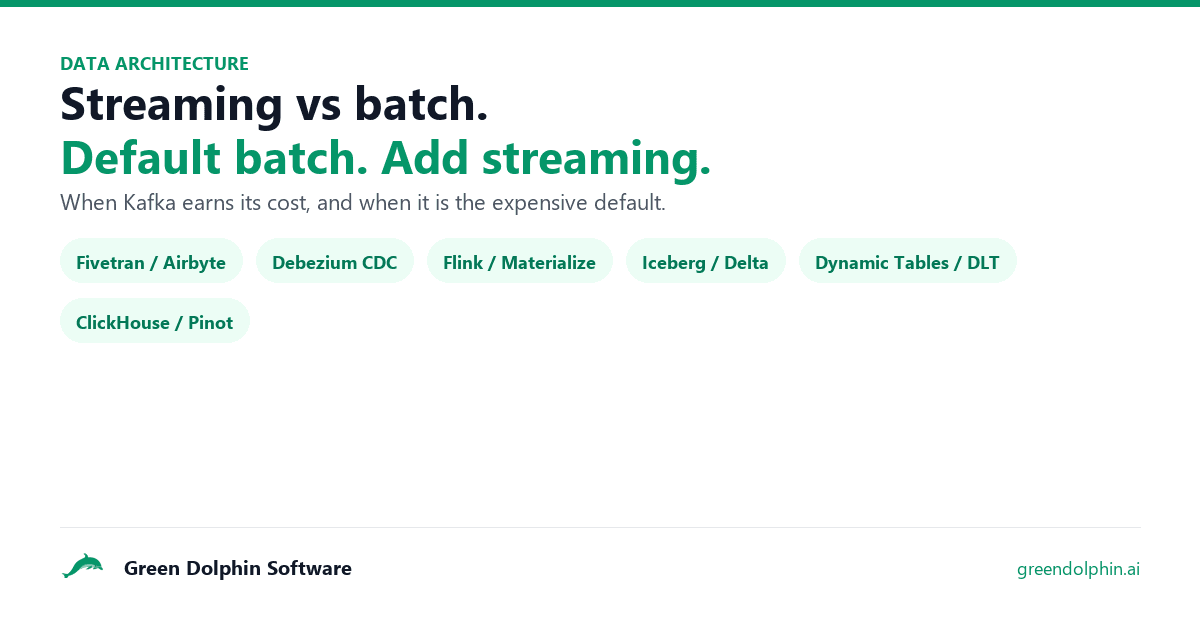Viewport: 1200px width, 627px height.
Task: Click the 'Streaming vs batch.' headline
Action: [274, 105]
